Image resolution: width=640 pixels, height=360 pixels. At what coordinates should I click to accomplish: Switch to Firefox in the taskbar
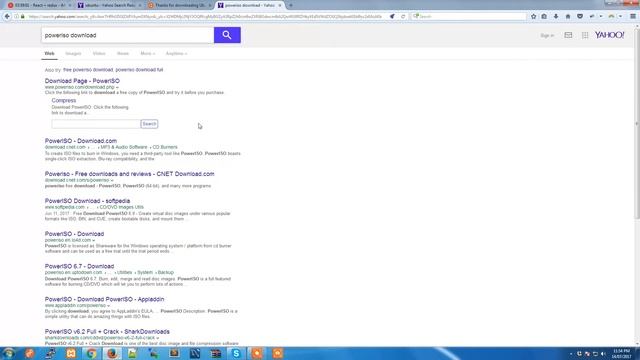(x=112, y=353)
